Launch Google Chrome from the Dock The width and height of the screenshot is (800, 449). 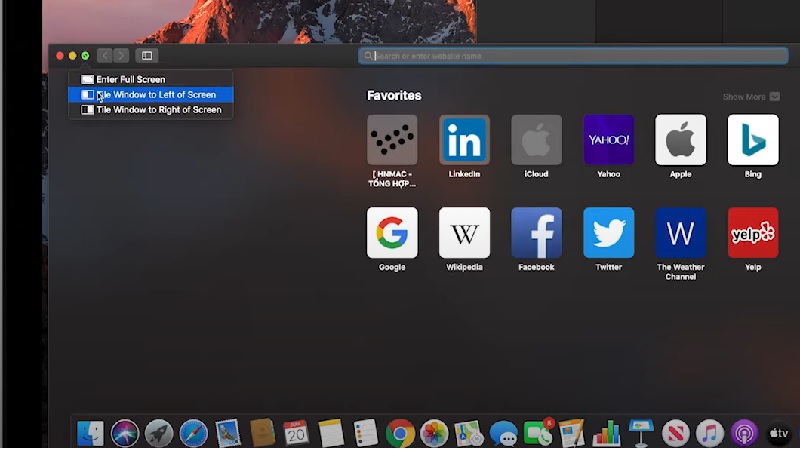click(400, 433)
